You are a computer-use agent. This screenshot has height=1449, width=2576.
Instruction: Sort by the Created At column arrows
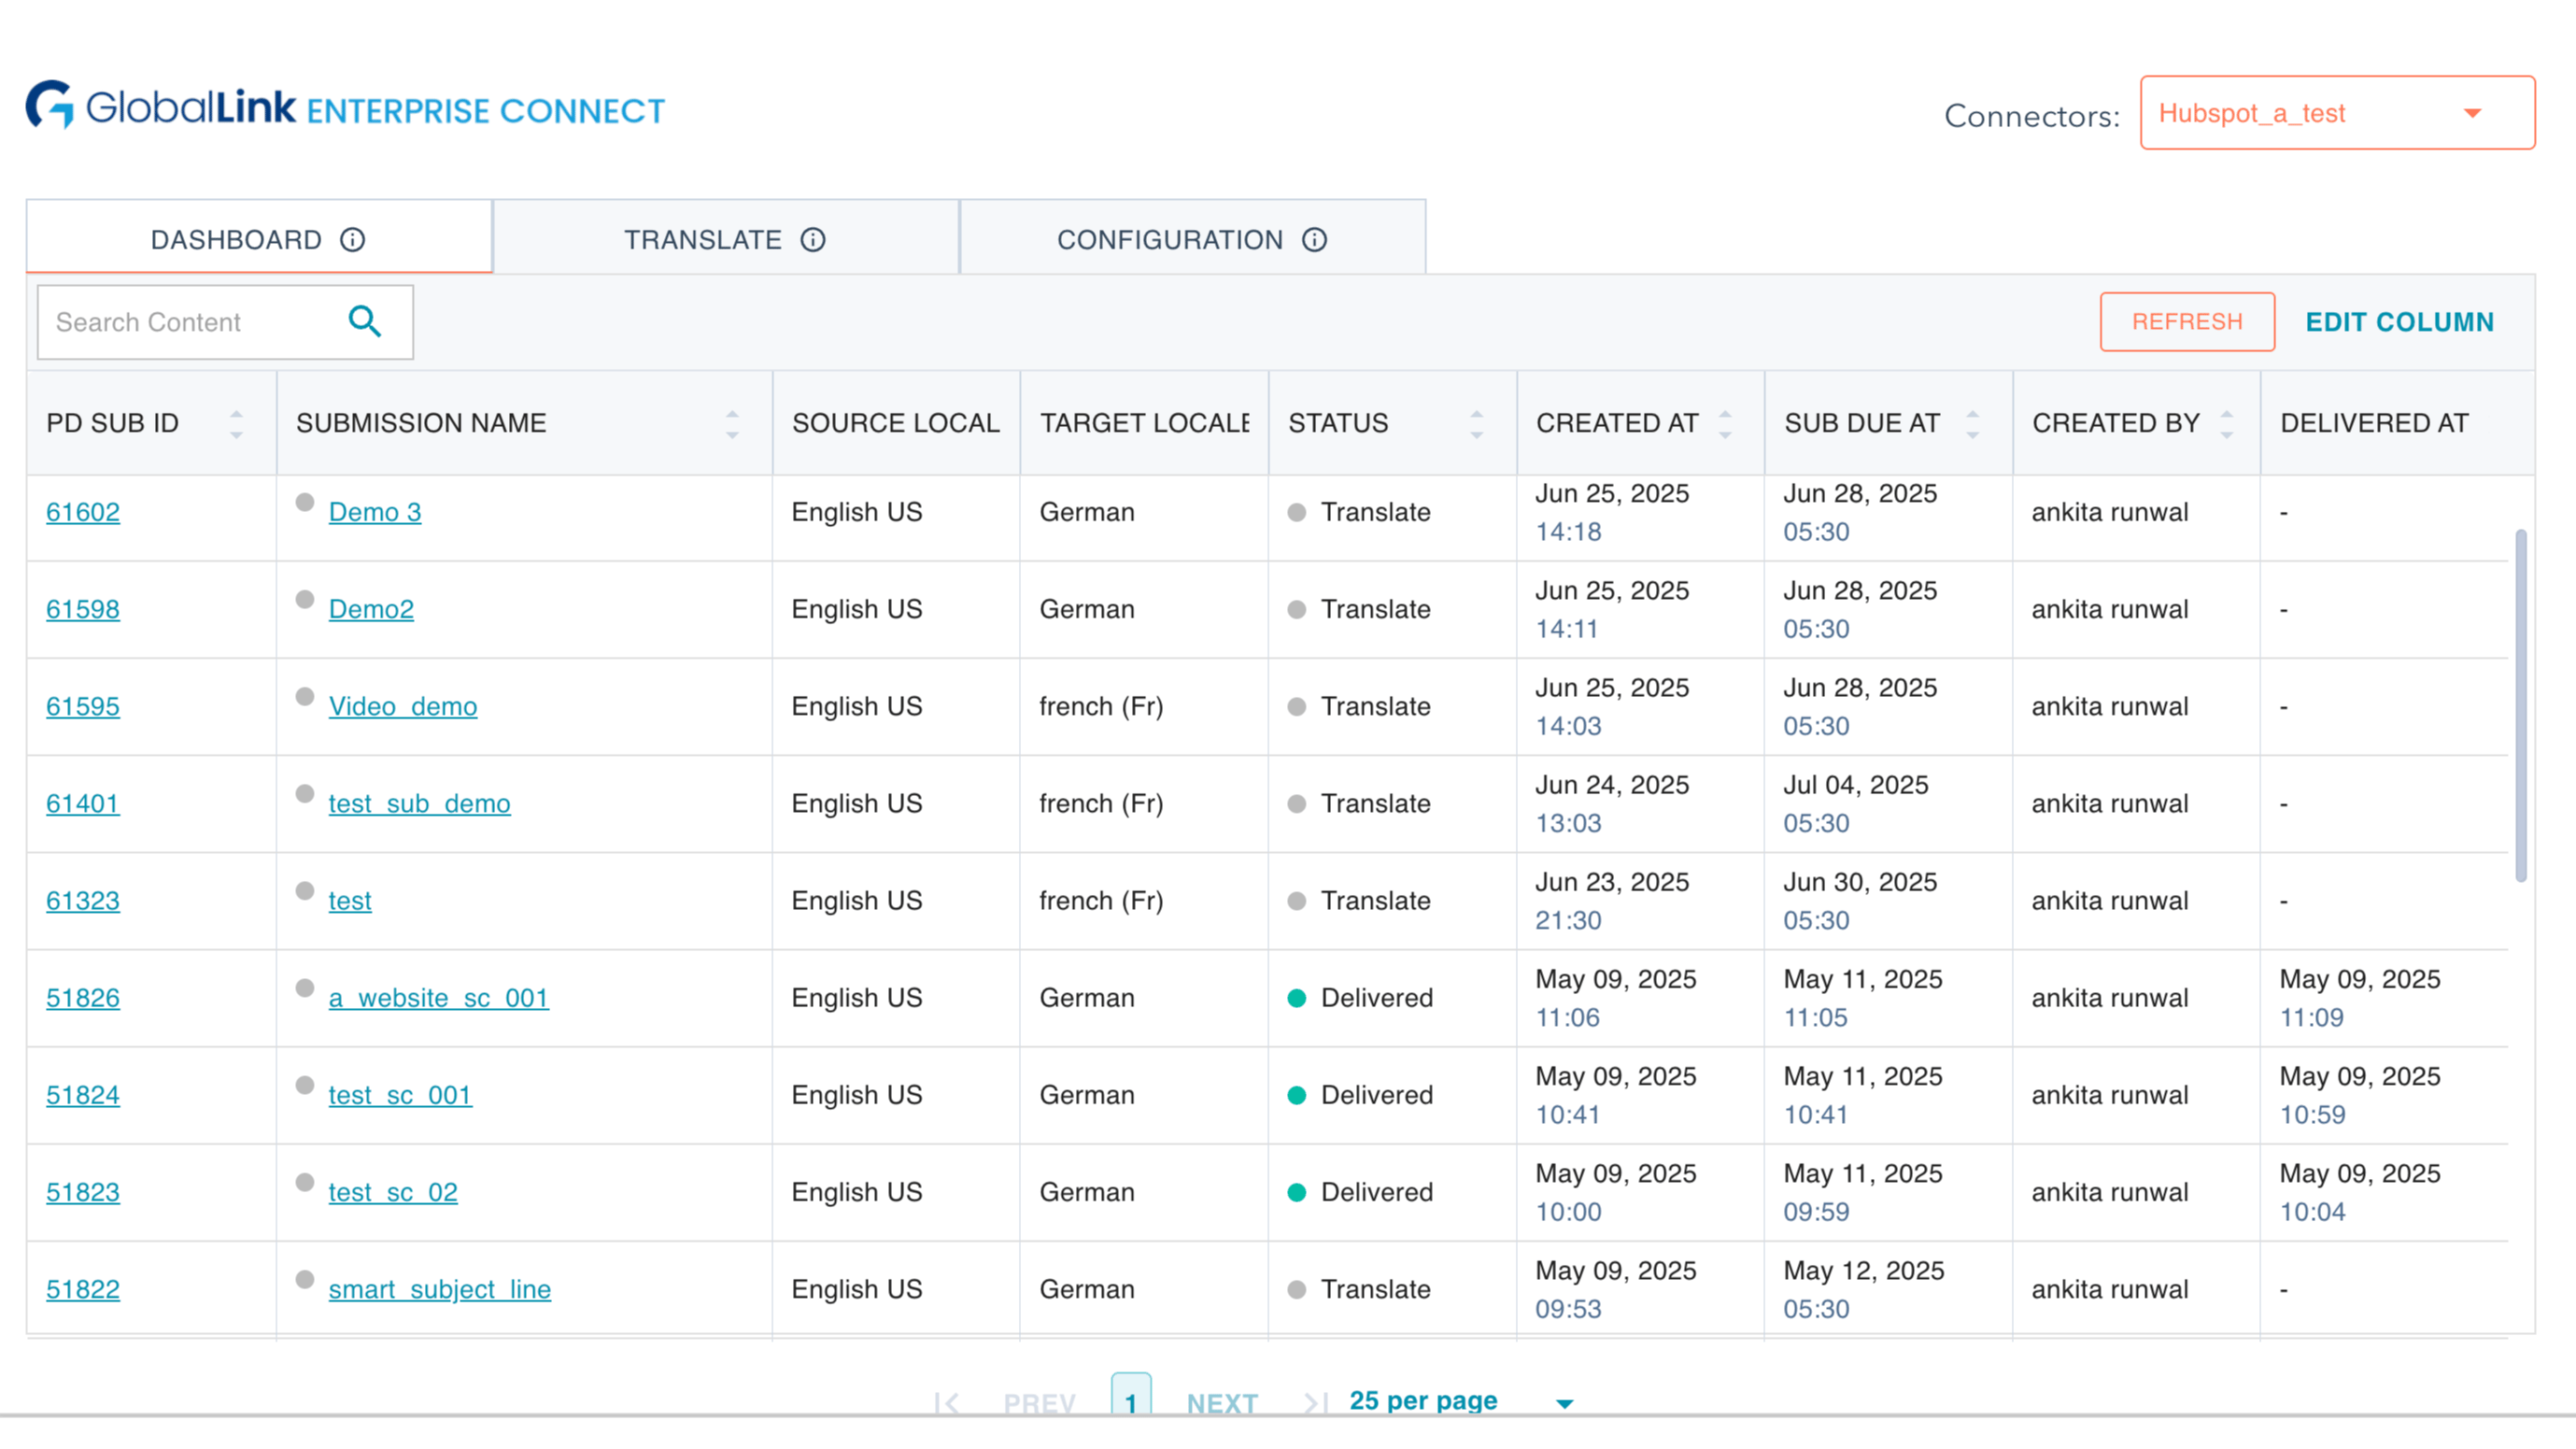coord(1725,424)
